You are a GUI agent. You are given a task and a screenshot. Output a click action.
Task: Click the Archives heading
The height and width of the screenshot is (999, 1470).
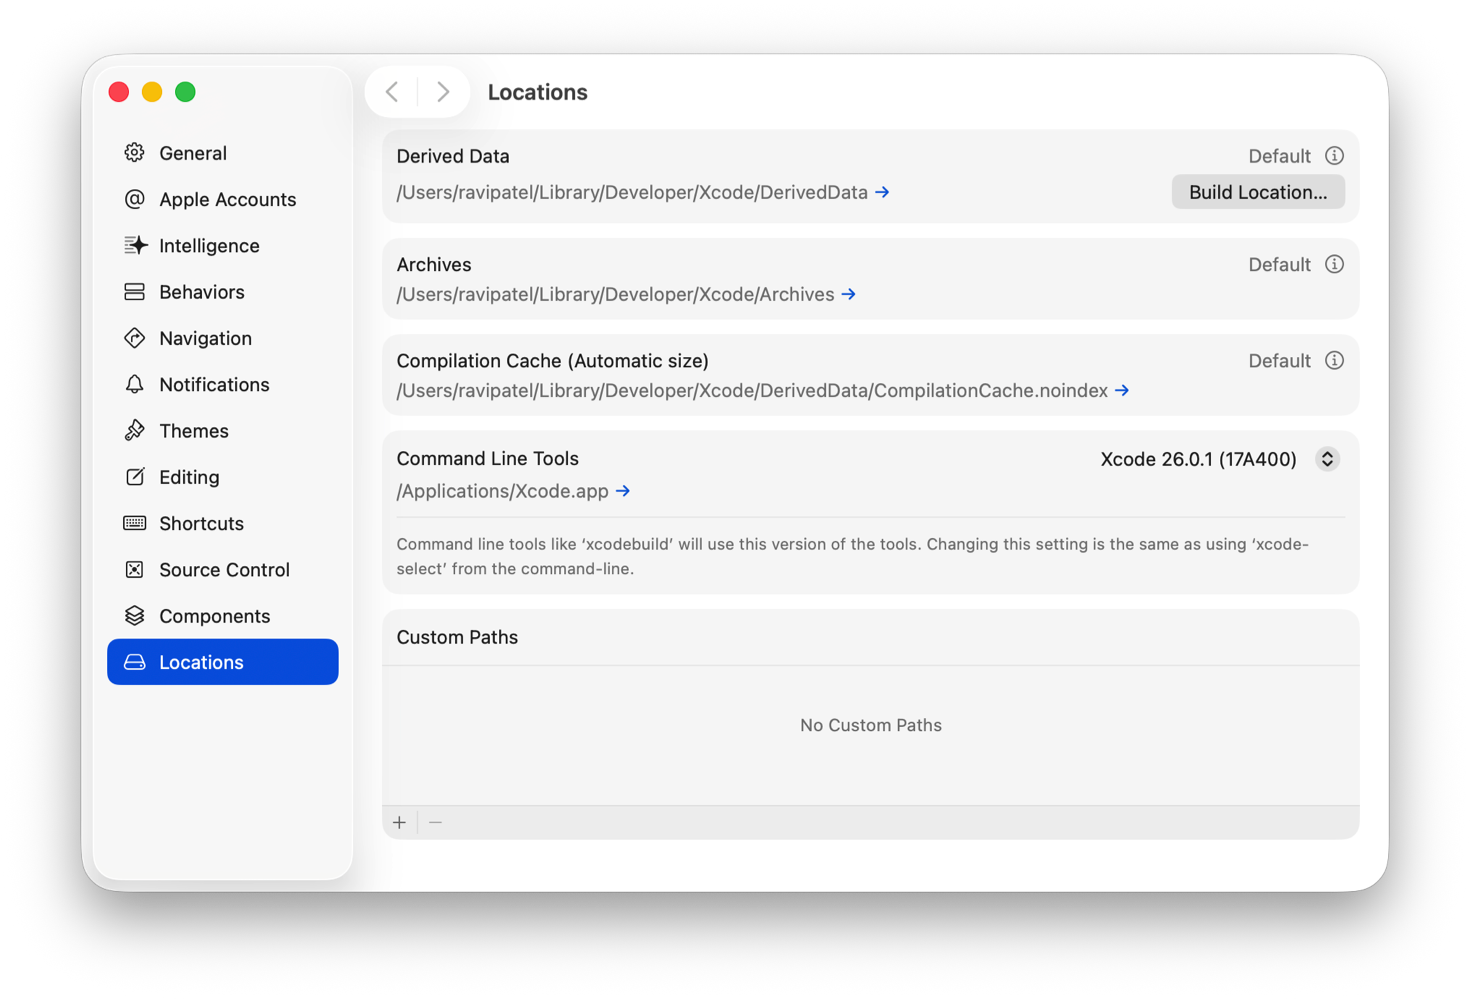434,264
